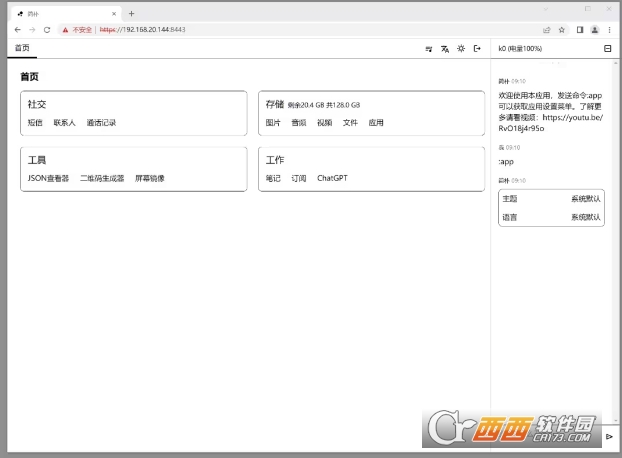This screenshot has height=458, width=622.
Task: Switch to the 首页 tab
Action: click(22, 48)
